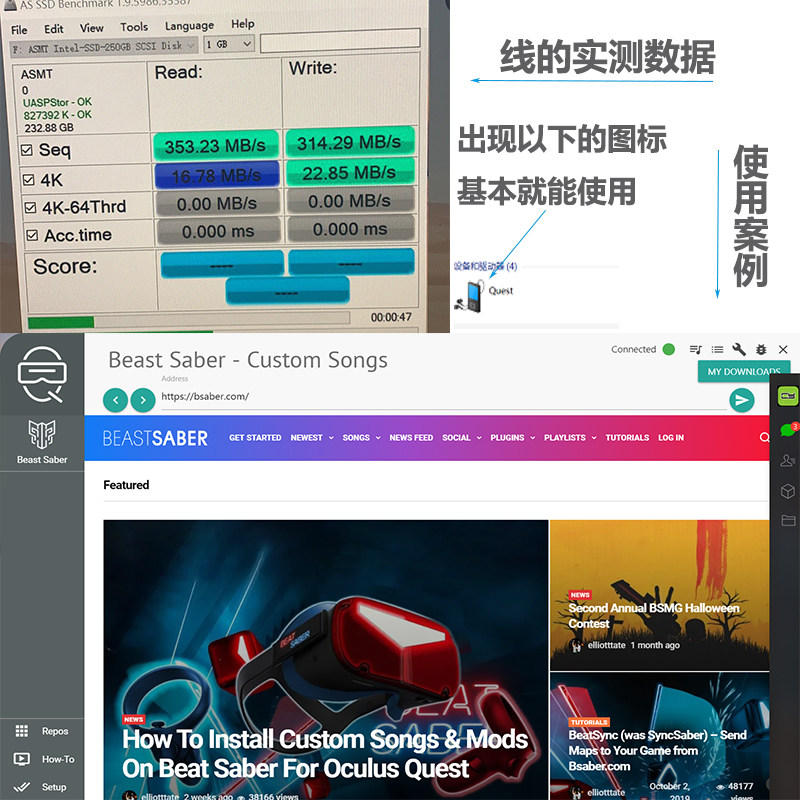Expand the PLUGINS menu arrow
The height and width of the screenshot is (800, 800).
(x=533, y=438)
